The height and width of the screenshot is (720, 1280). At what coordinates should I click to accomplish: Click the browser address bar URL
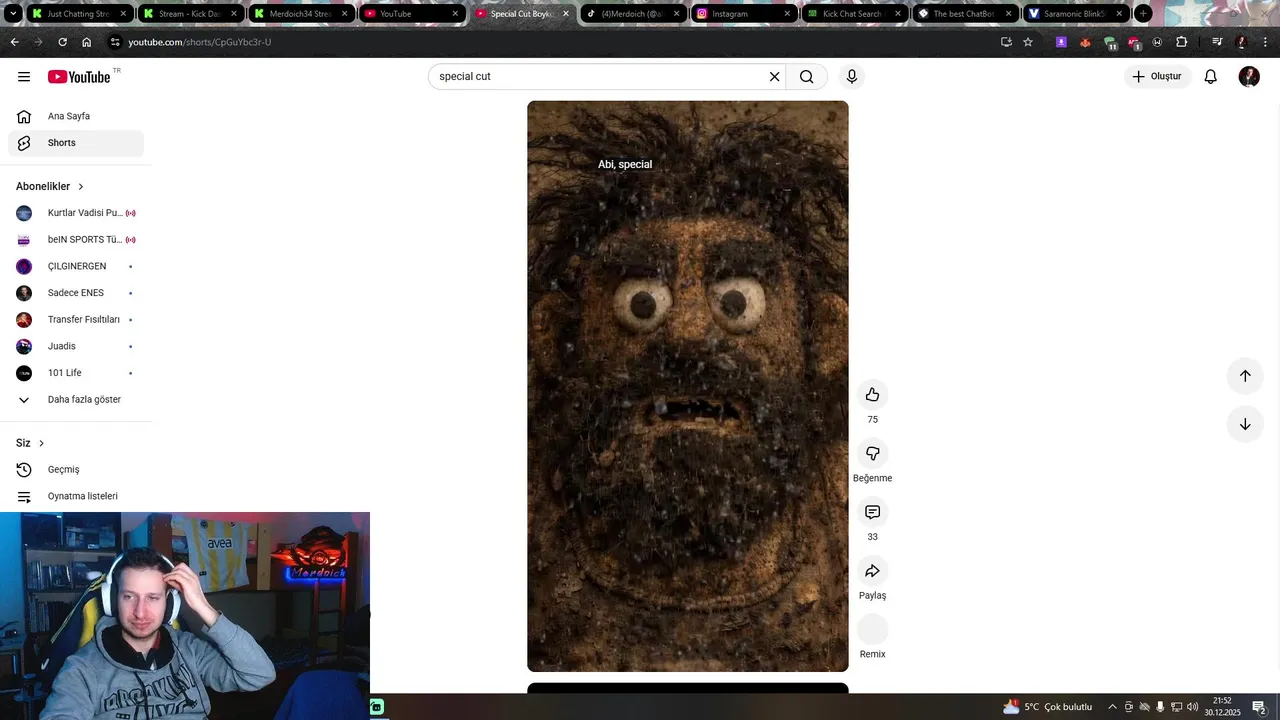pos(200,42)
